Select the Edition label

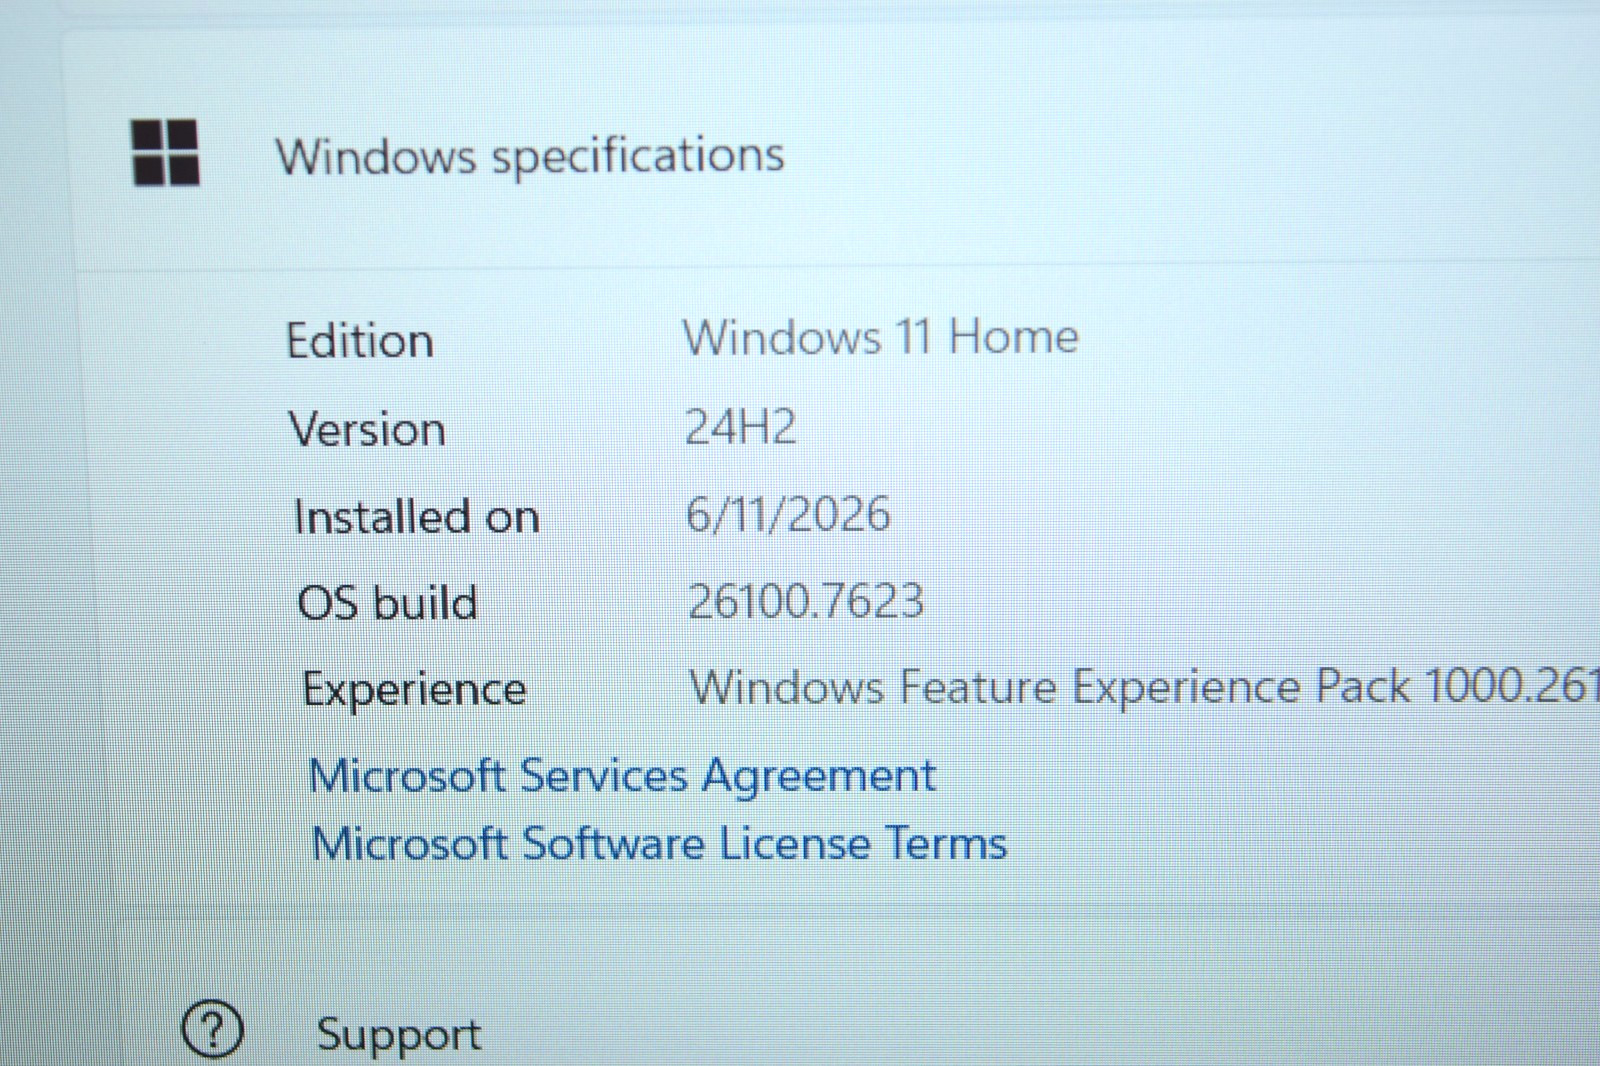pyautogui.click(x=360, y=341)
